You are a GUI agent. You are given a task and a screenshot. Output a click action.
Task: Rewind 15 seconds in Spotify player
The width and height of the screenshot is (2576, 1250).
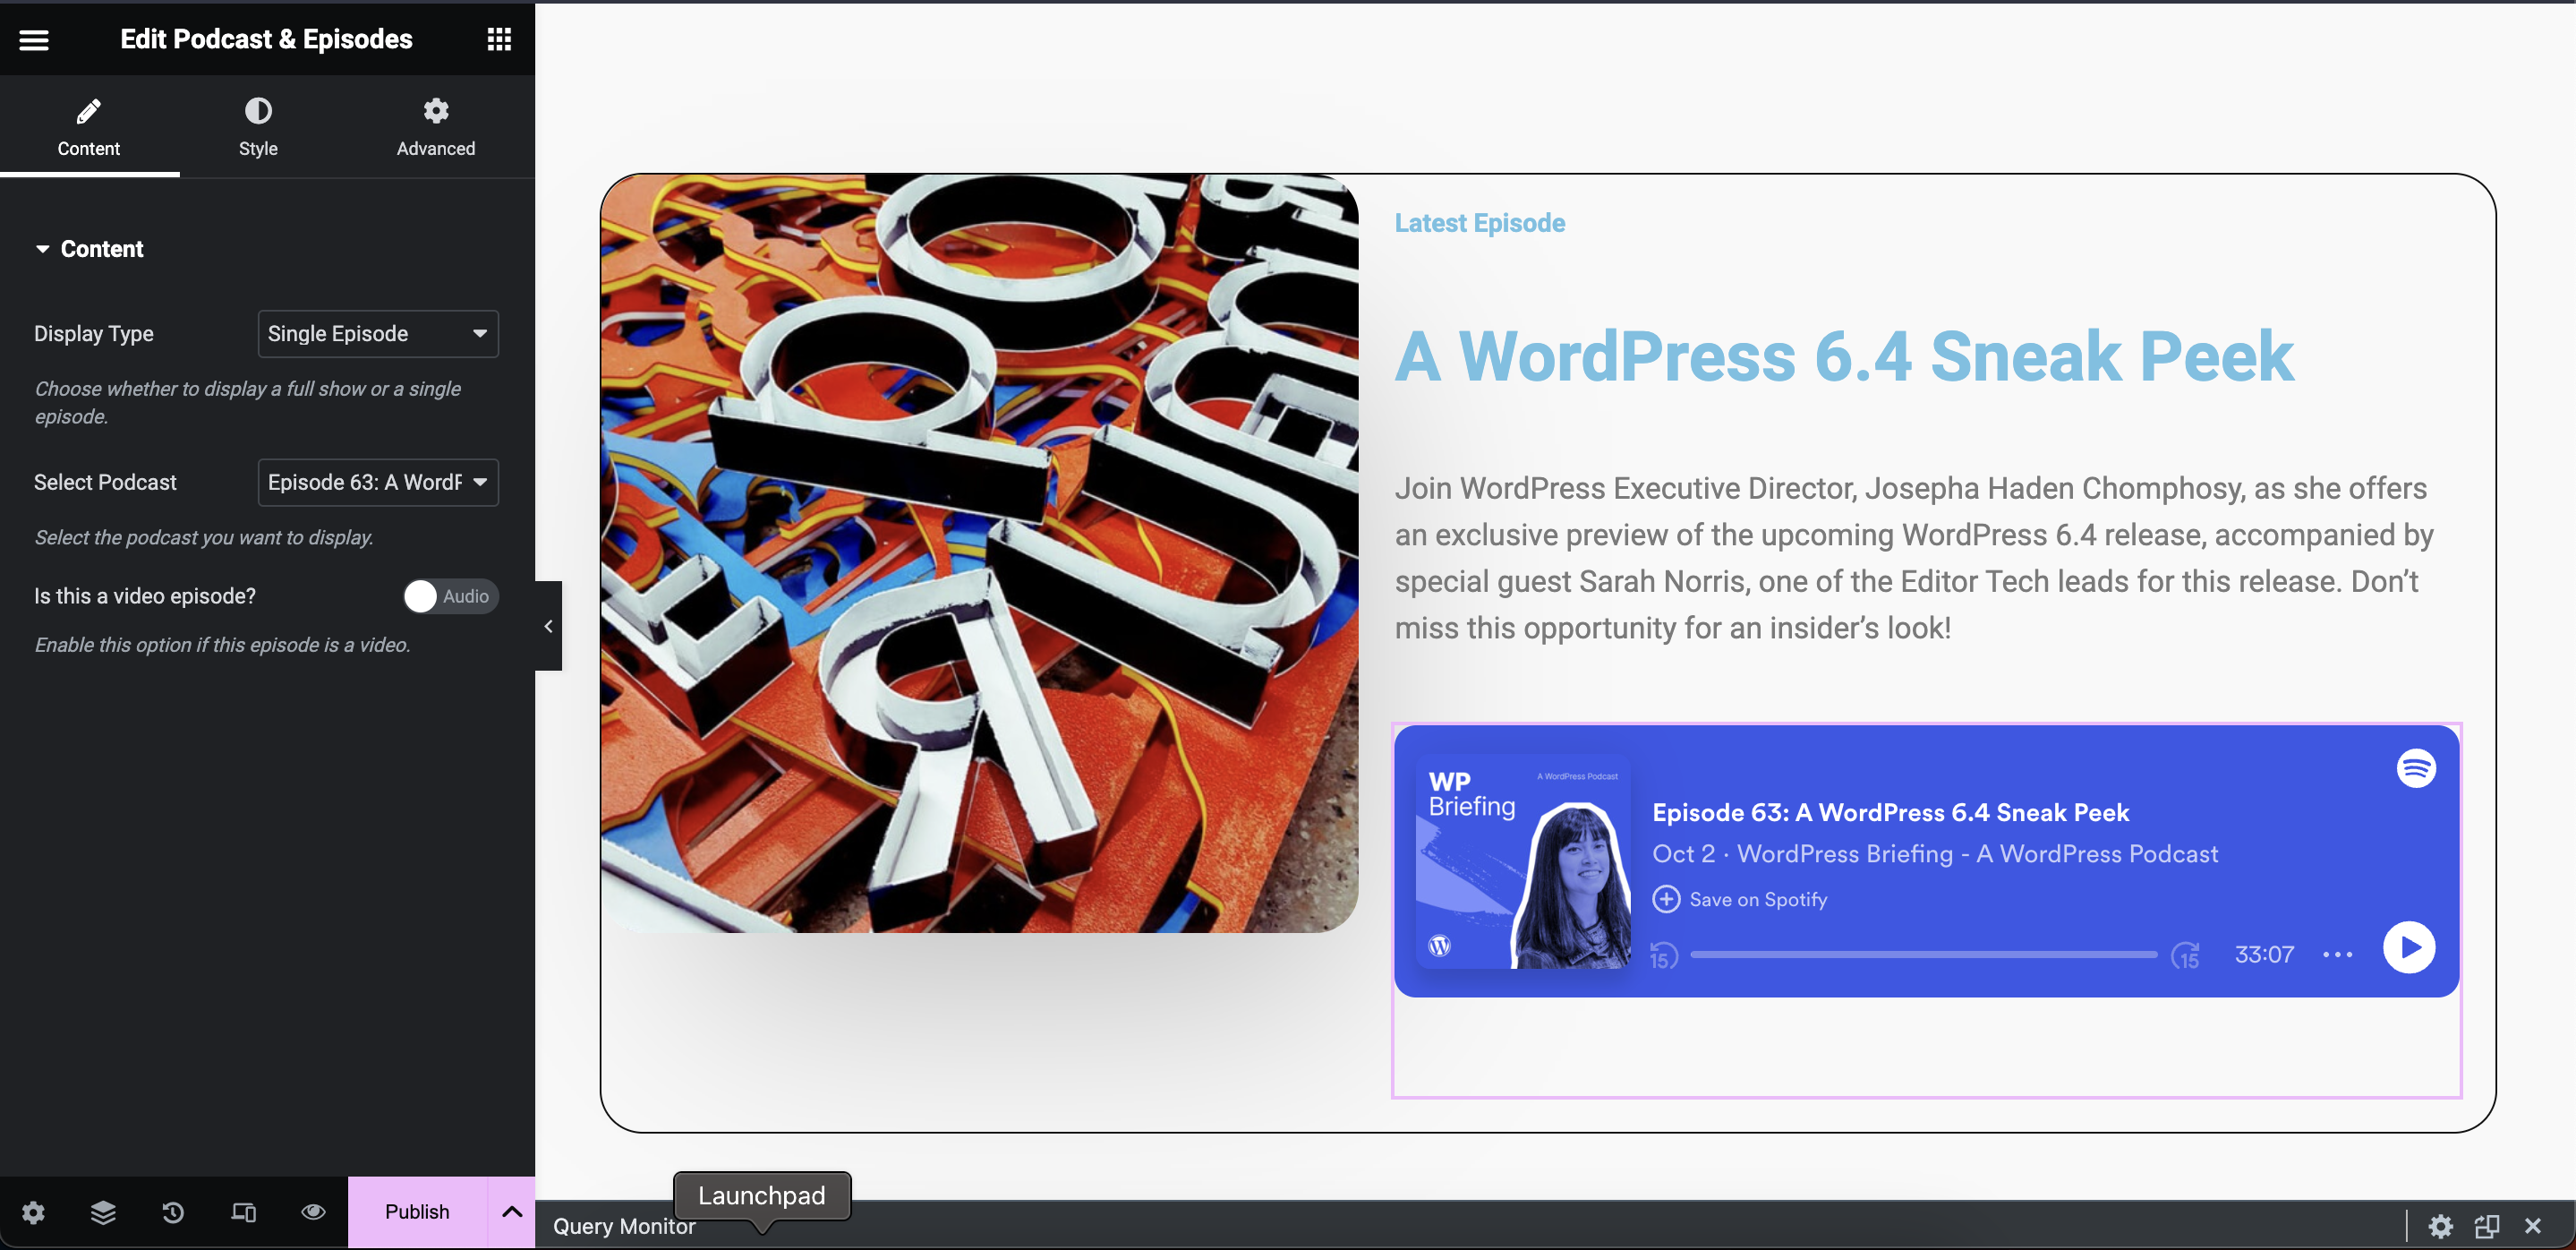(x=1663, y=955)
